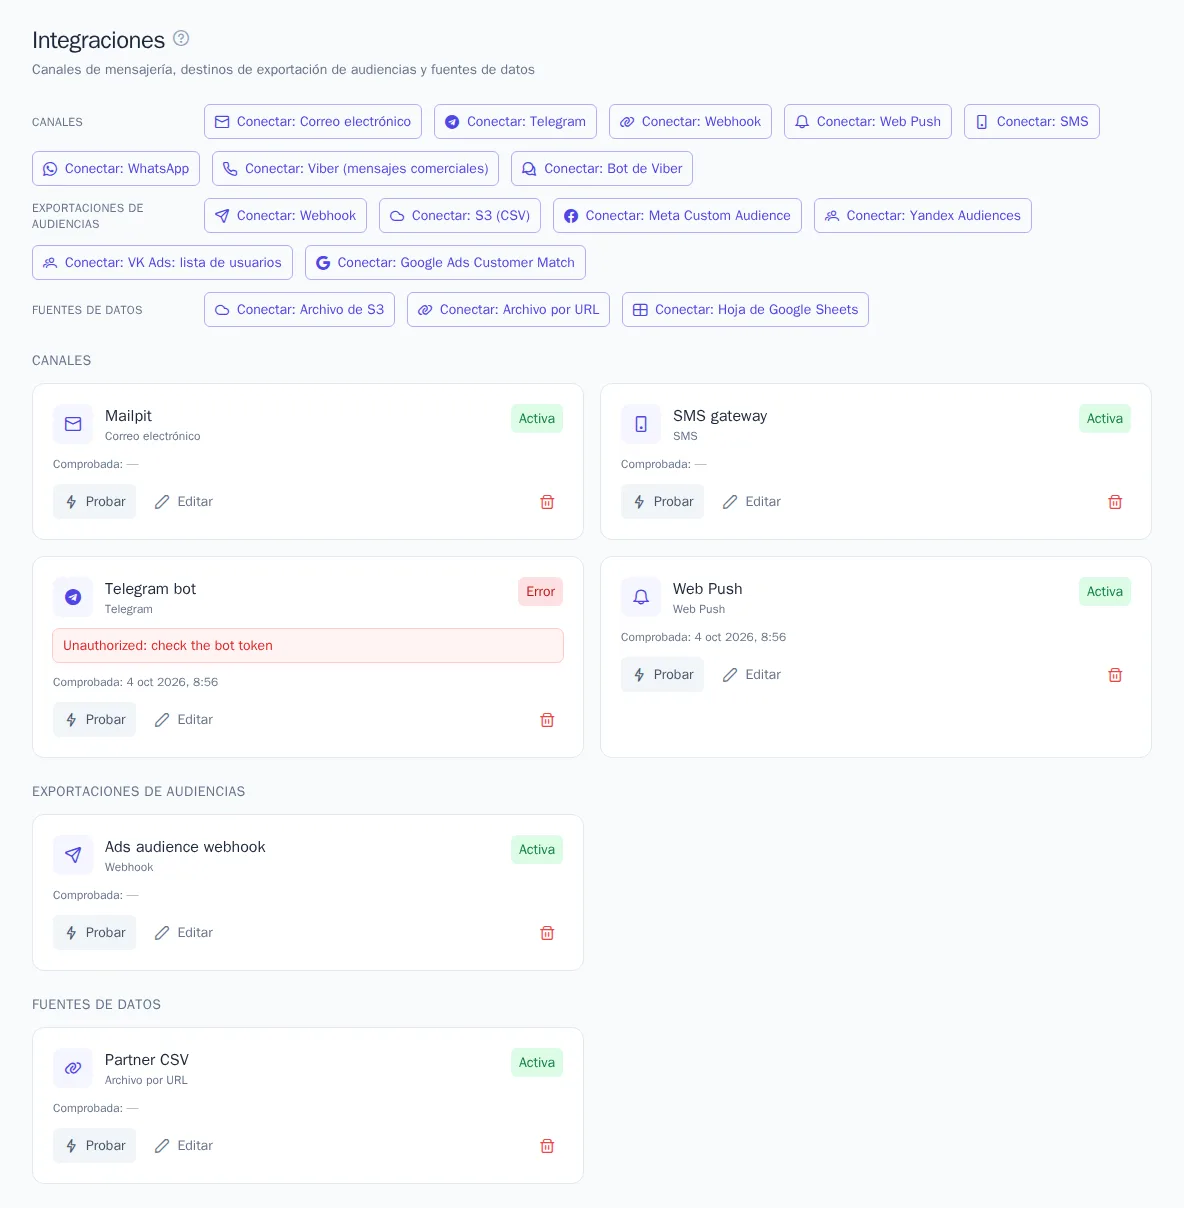Edit the Web Push integration

point(752,675)
